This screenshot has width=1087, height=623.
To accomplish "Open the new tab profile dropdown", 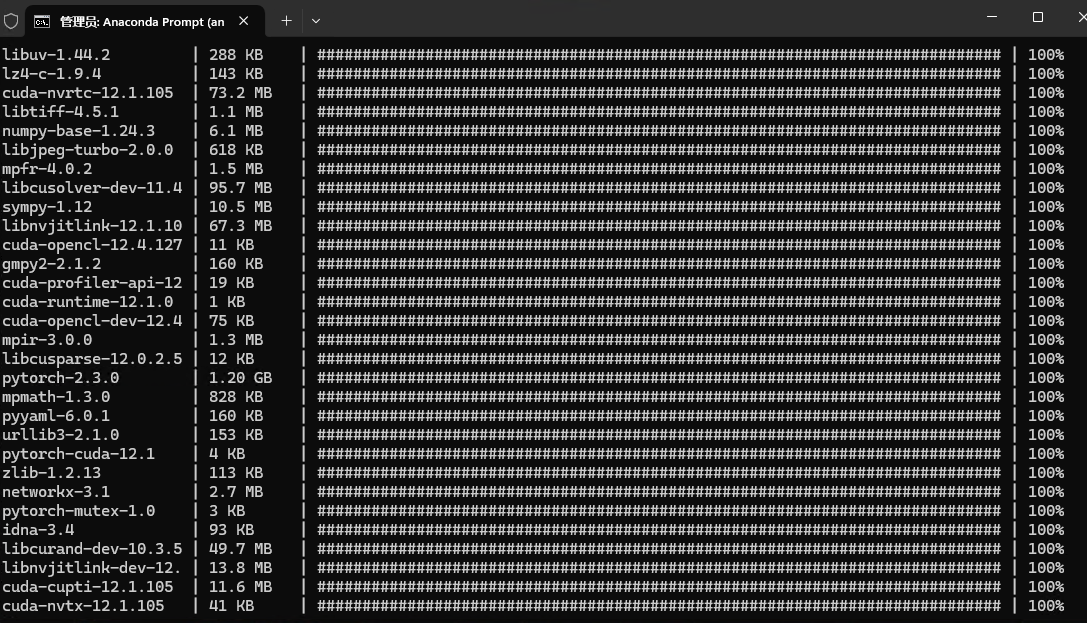I will [316, 21].
